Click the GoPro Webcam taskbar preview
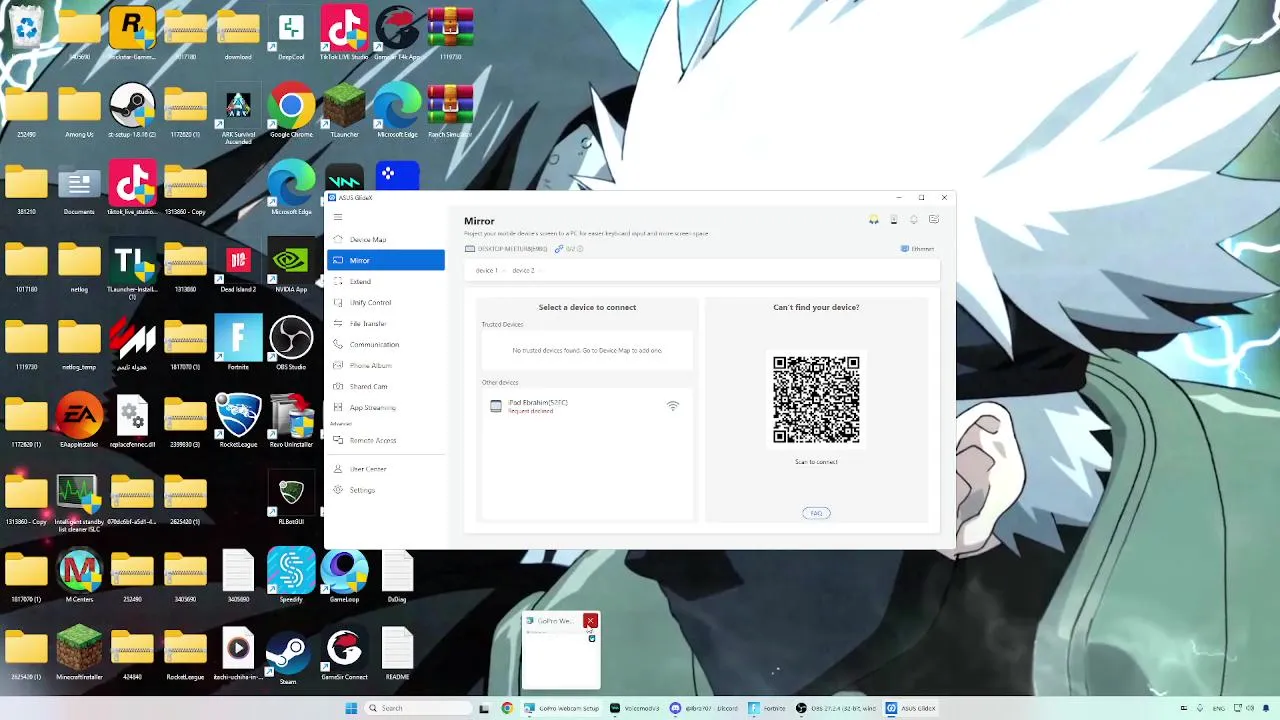The image size is (1280, 720). click(561, 652)
